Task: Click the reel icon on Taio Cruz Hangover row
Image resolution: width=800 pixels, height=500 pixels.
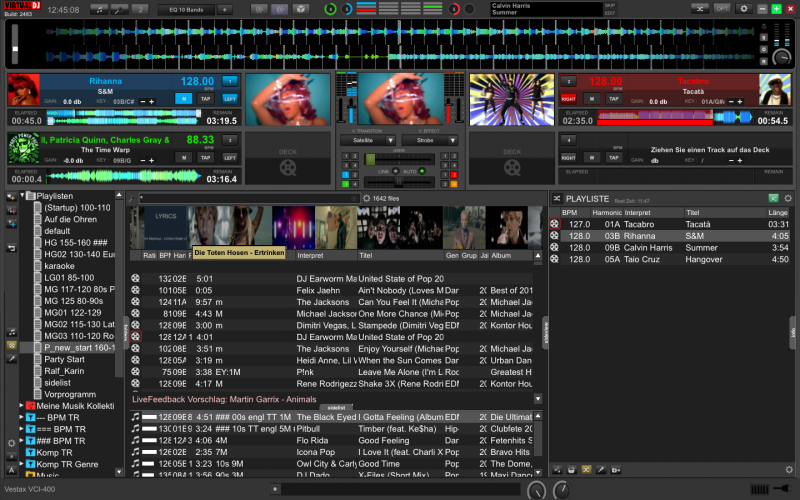Action: pos(554,259)
